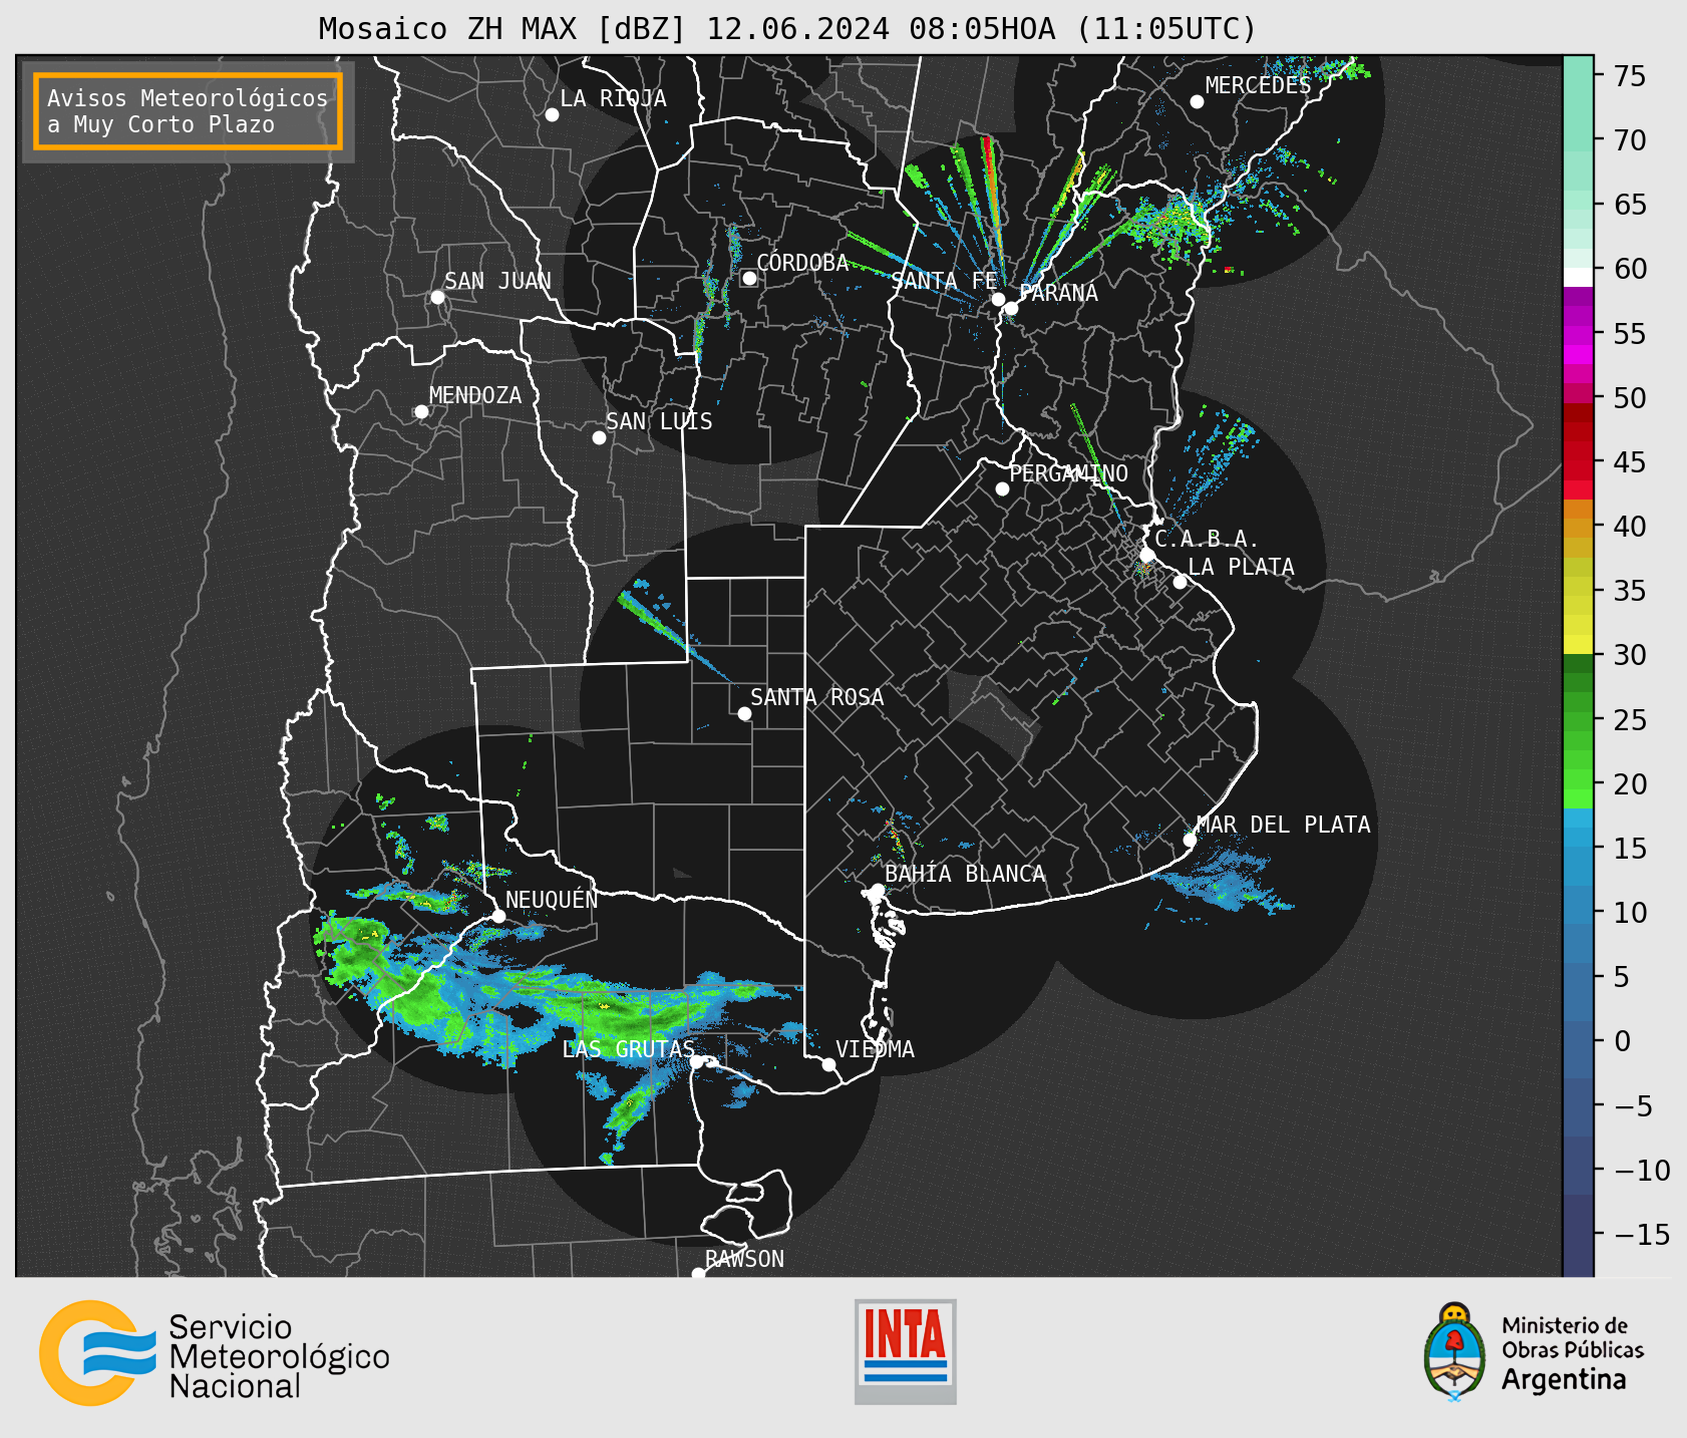
Task: Click the SAN LUIS city marker dot
Action: (599, 438)
